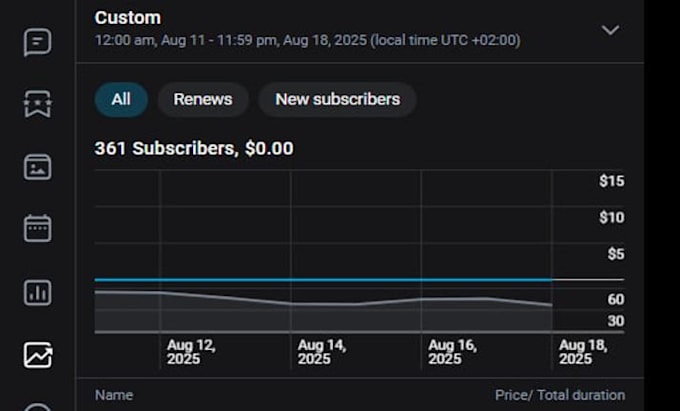Open the starred bookmark collections icon
Screen dimensions: 680x411
pos(37,104)
